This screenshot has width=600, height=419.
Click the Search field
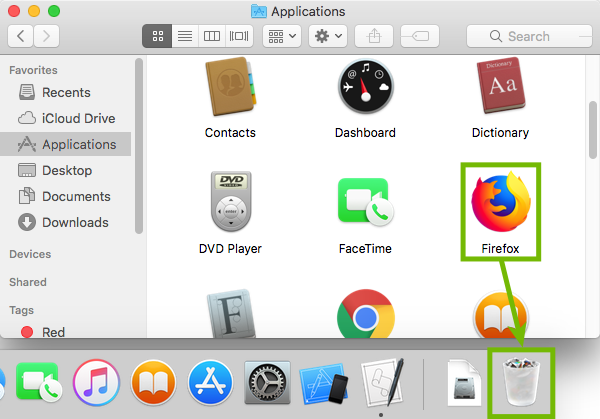pos(529,36)
